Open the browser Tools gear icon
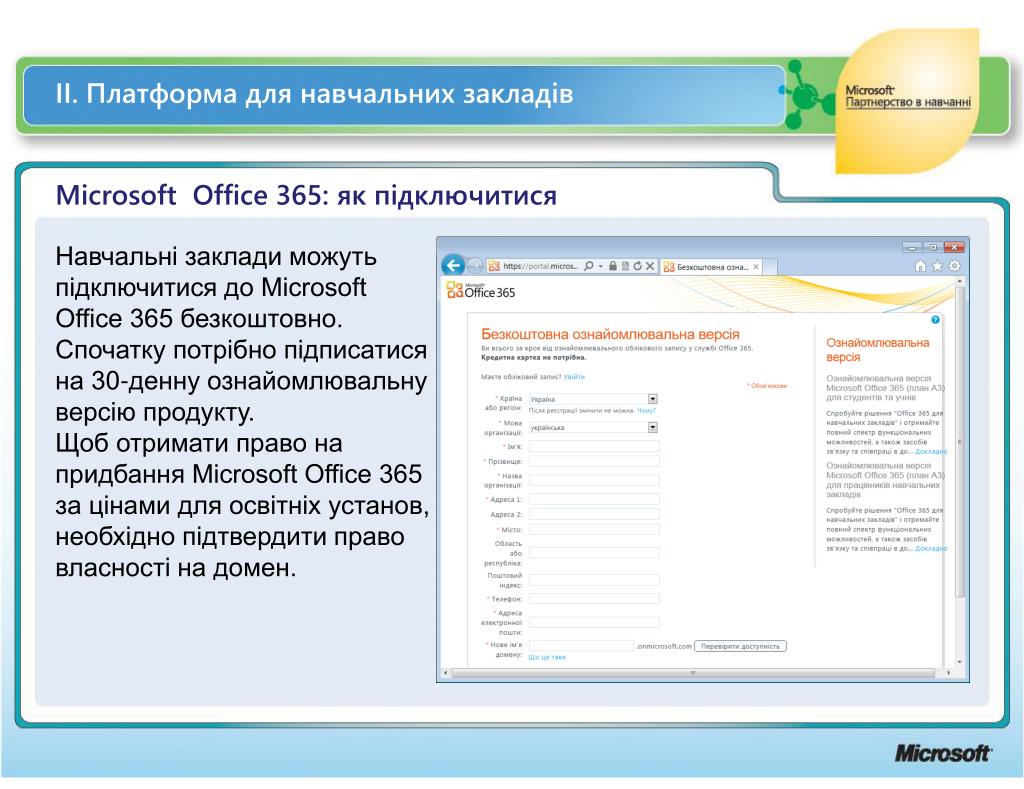This screenshot has height=789, width=1024. click(x=954, y=266)
